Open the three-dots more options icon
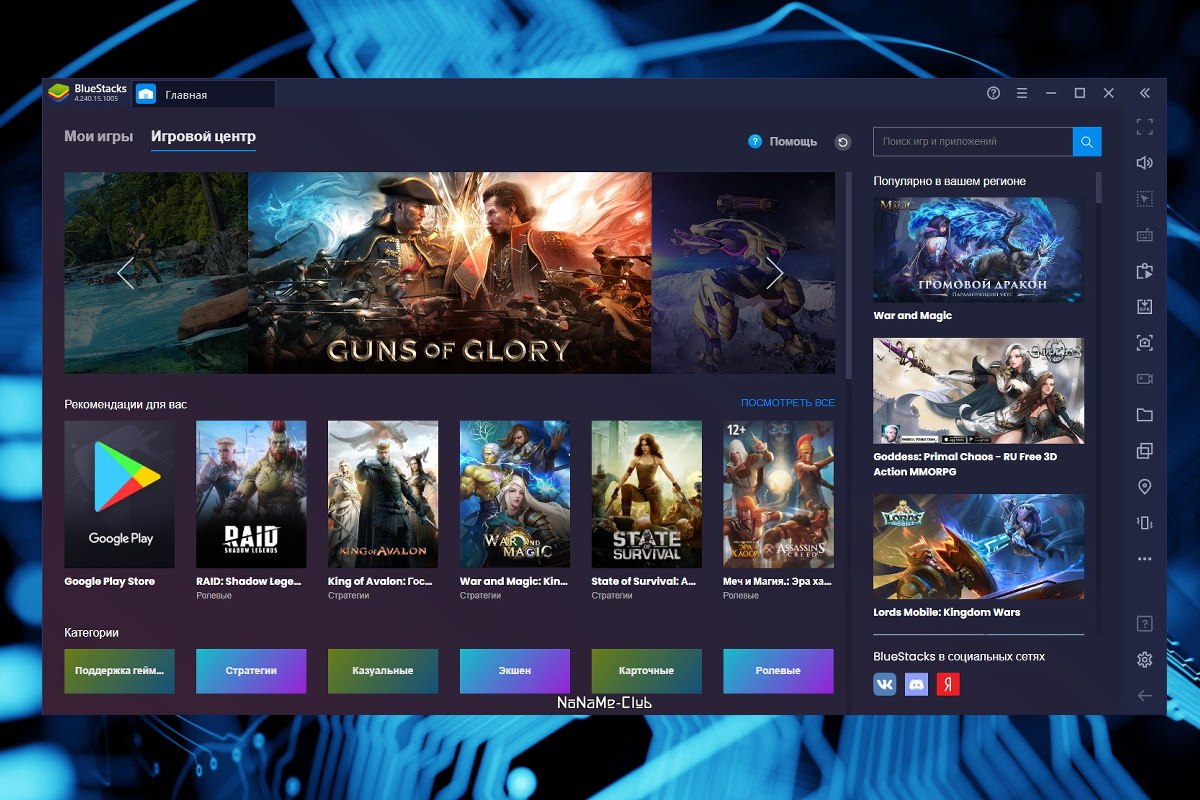The width and height of the screenshot is (1200, 800). [1145, 559]
